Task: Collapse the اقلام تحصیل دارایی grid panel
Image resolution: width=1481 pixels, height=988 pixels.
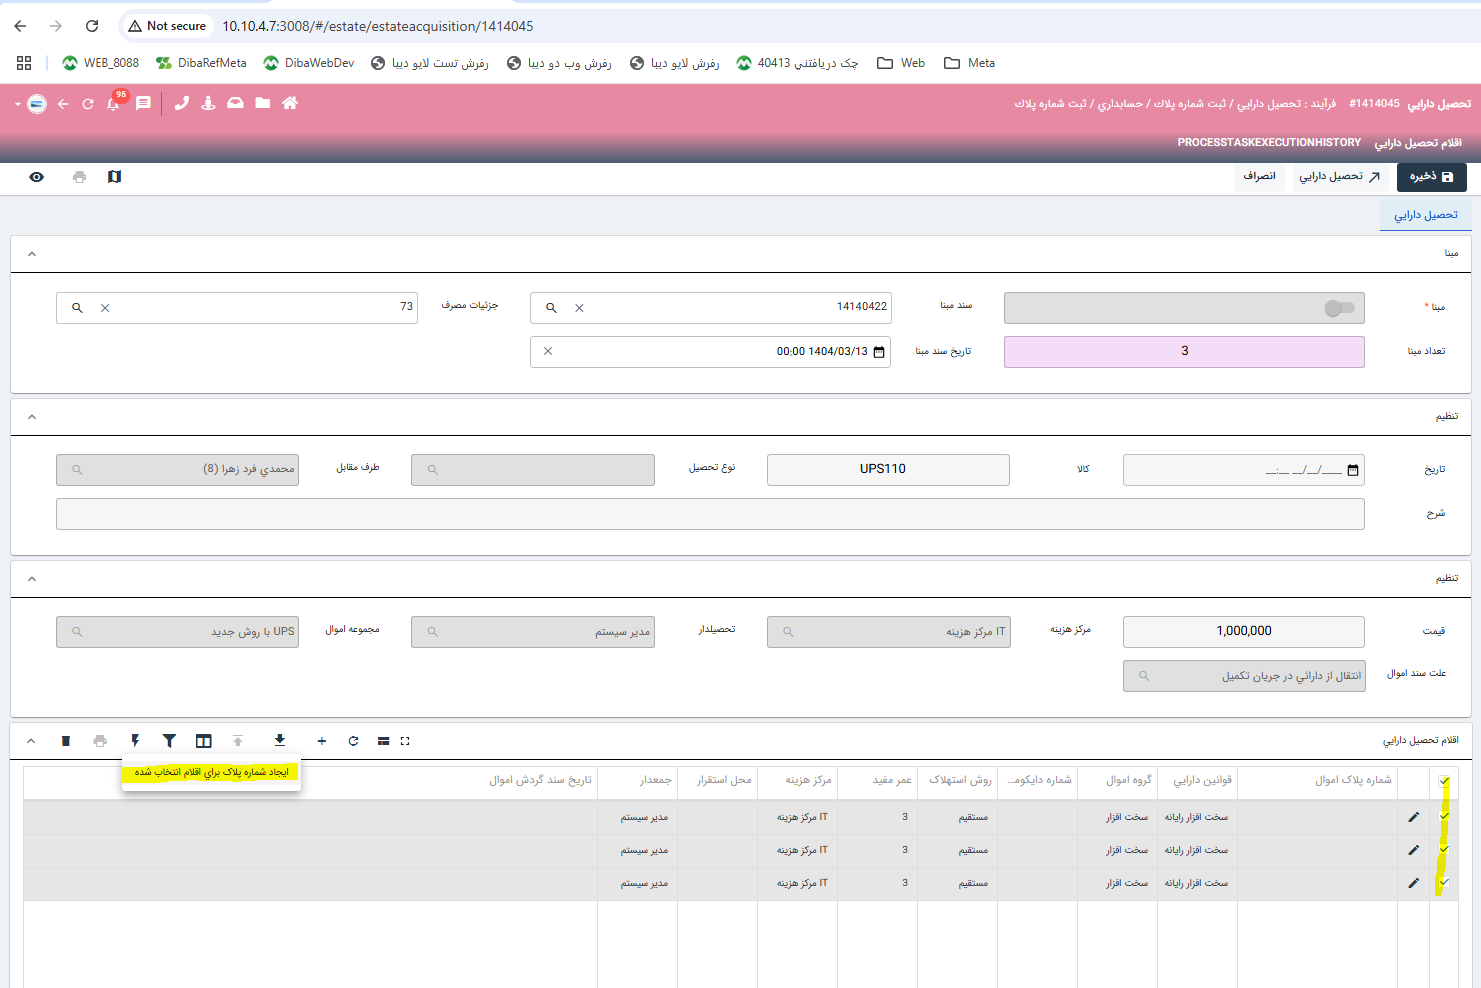Action: 31,741
